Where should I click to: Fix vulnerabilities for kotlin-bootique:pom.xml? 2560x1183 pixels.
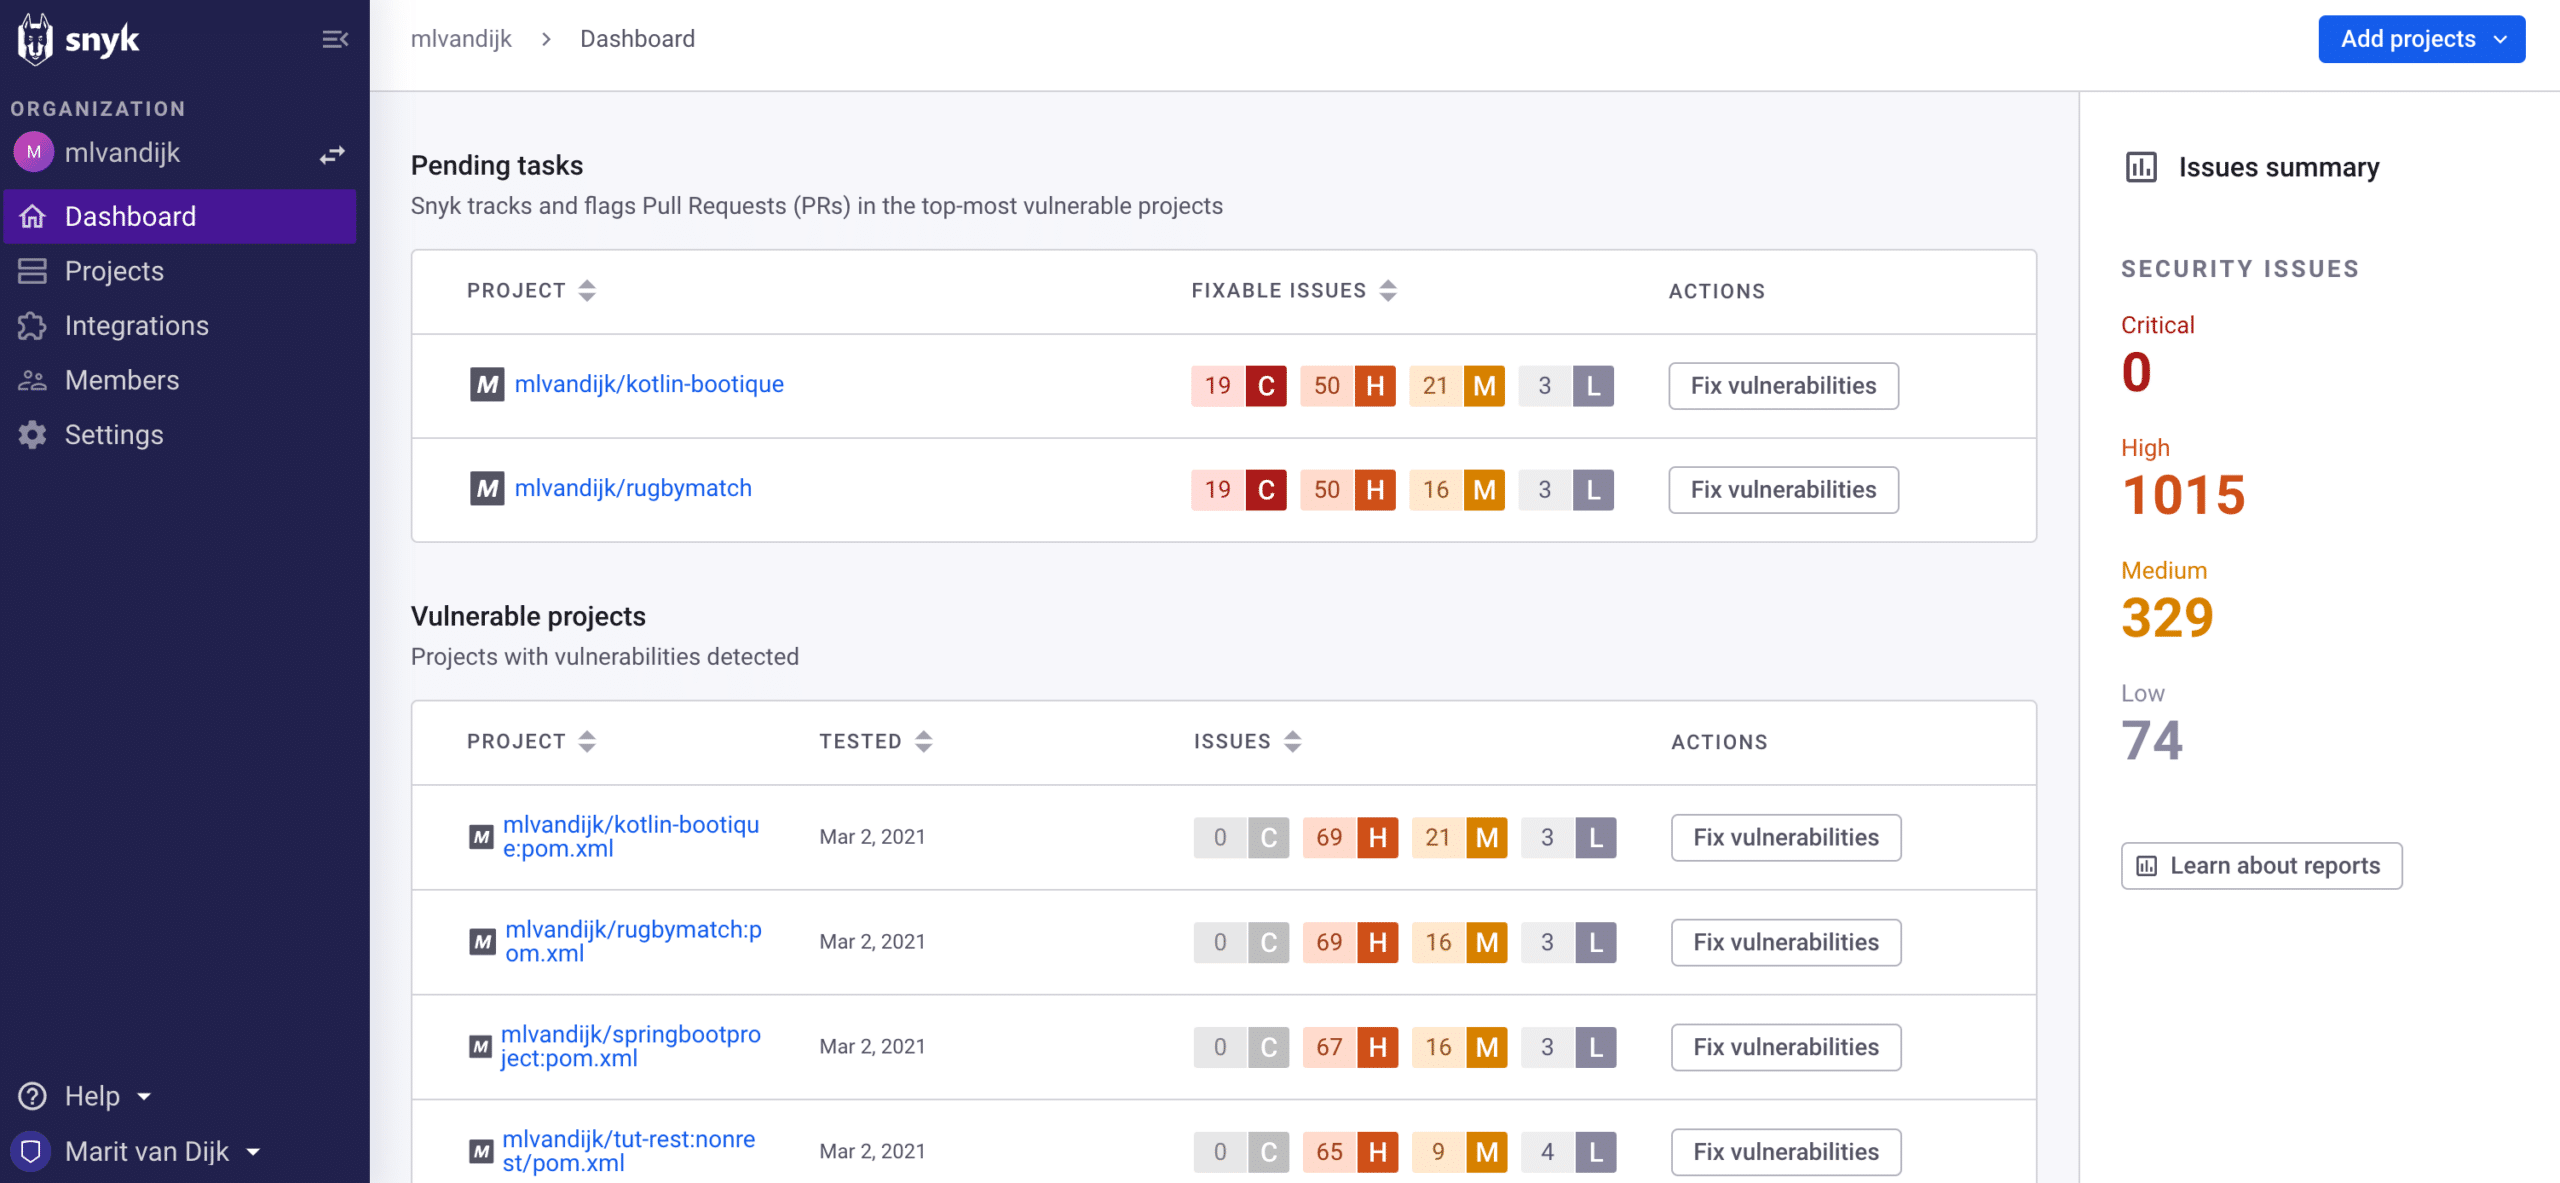click(x=1786, y=838)
